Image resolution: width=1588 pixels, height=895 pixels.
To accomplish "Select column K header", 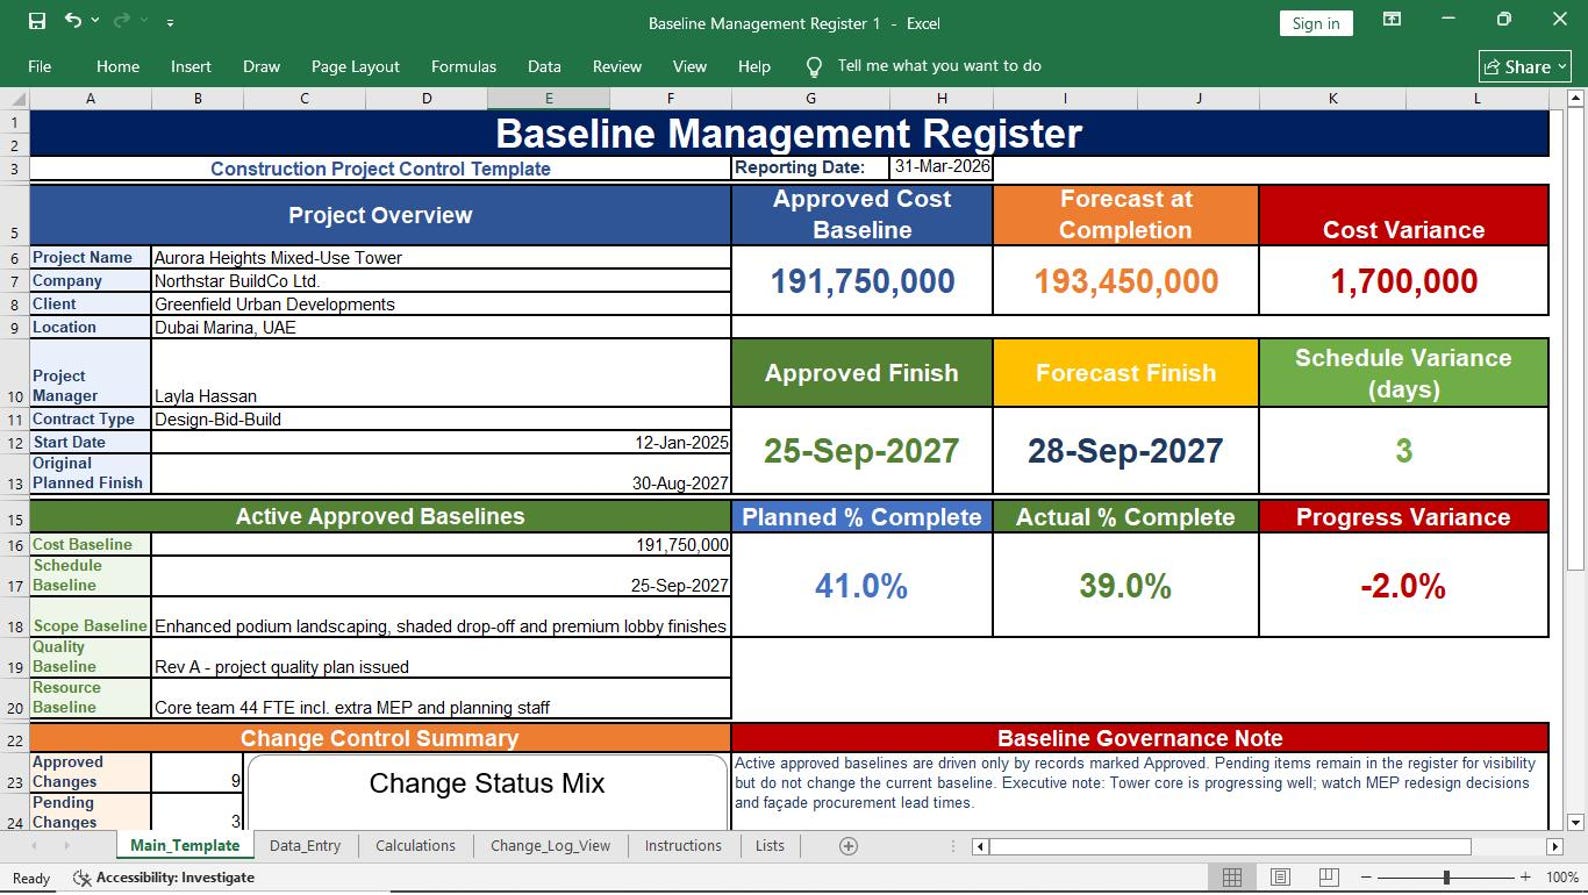I will click(x=1332, y=98).
